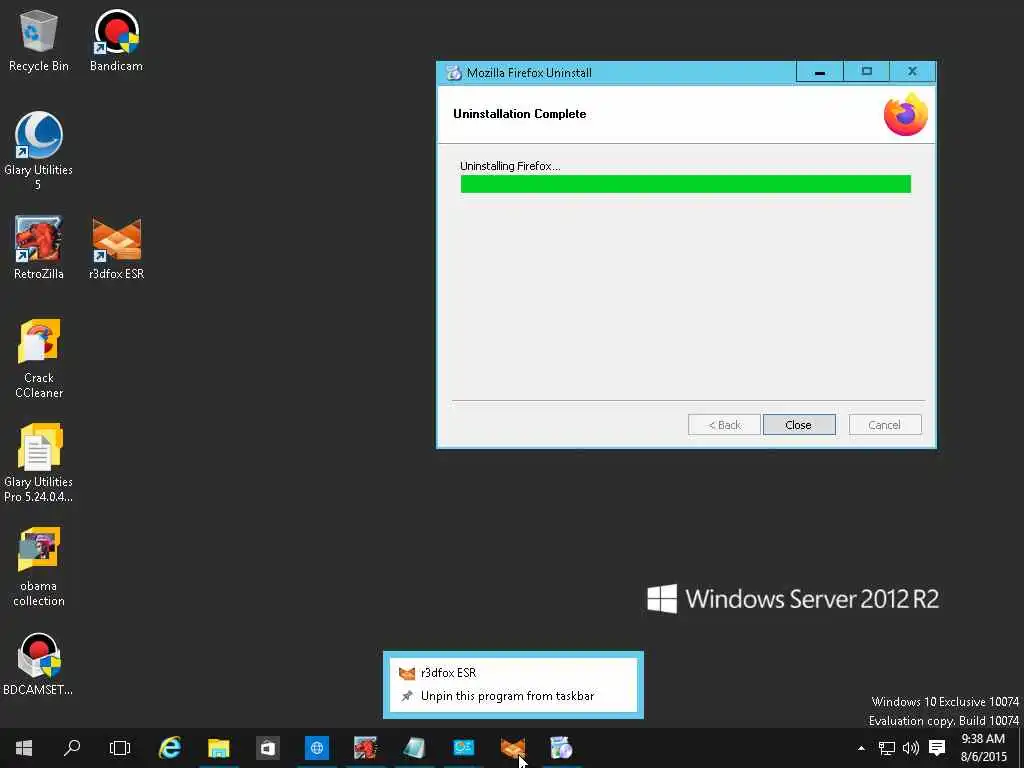Open File Explorer from the taskbar

(219, 748)
